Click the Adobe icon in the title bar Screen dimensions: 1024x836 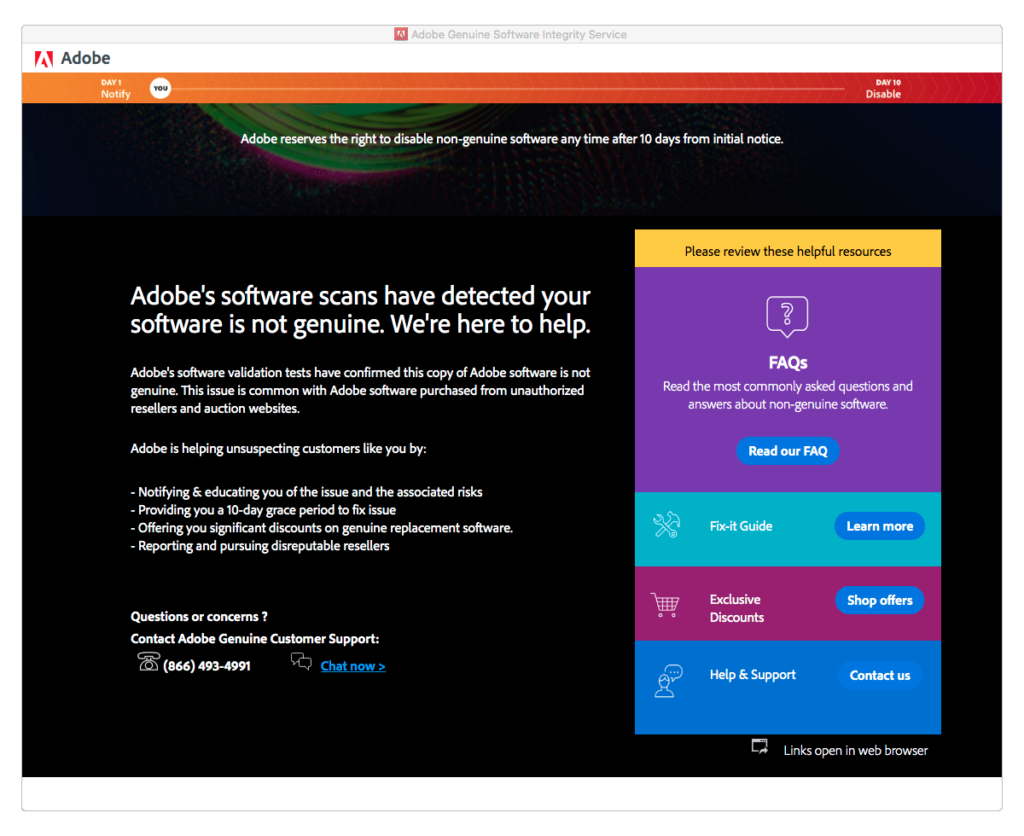point(400,33)
